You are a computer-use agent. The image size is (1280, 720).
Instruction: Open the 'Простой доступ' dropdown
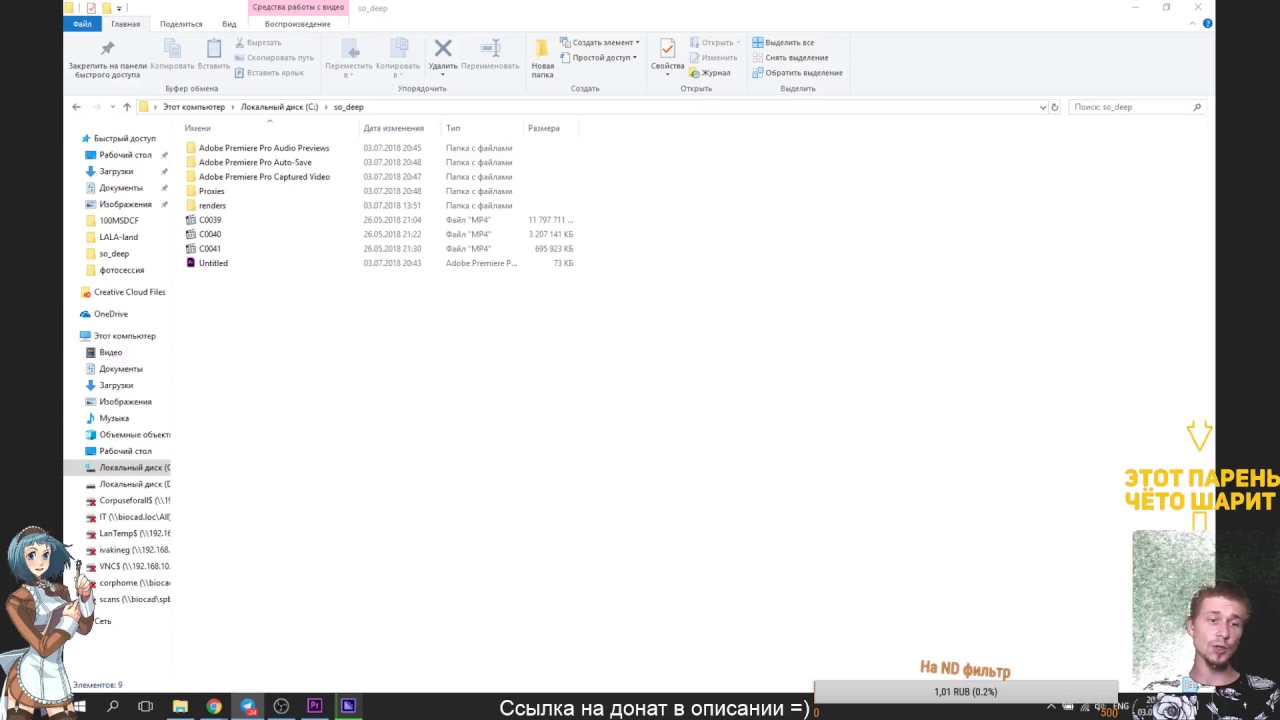coord(598,58)
